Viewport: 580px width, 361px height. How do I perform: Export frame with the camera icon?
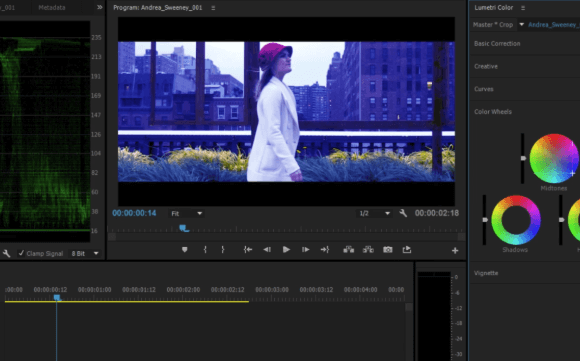[388, 250]
